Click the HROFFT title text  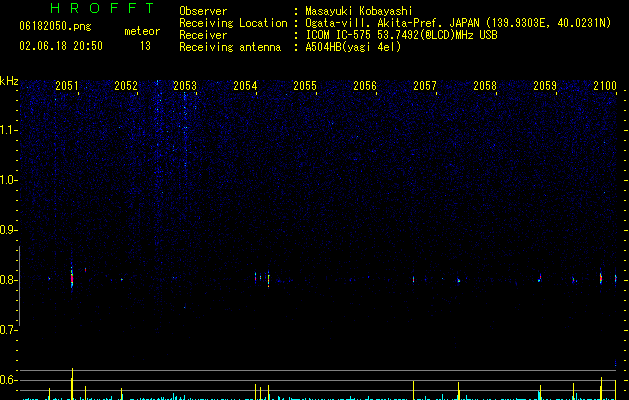[102, 8]
